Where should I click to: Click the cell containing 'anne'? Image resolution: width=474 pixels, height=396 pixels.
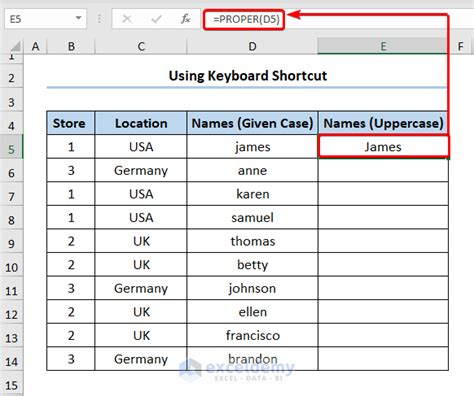coord(252,170)
